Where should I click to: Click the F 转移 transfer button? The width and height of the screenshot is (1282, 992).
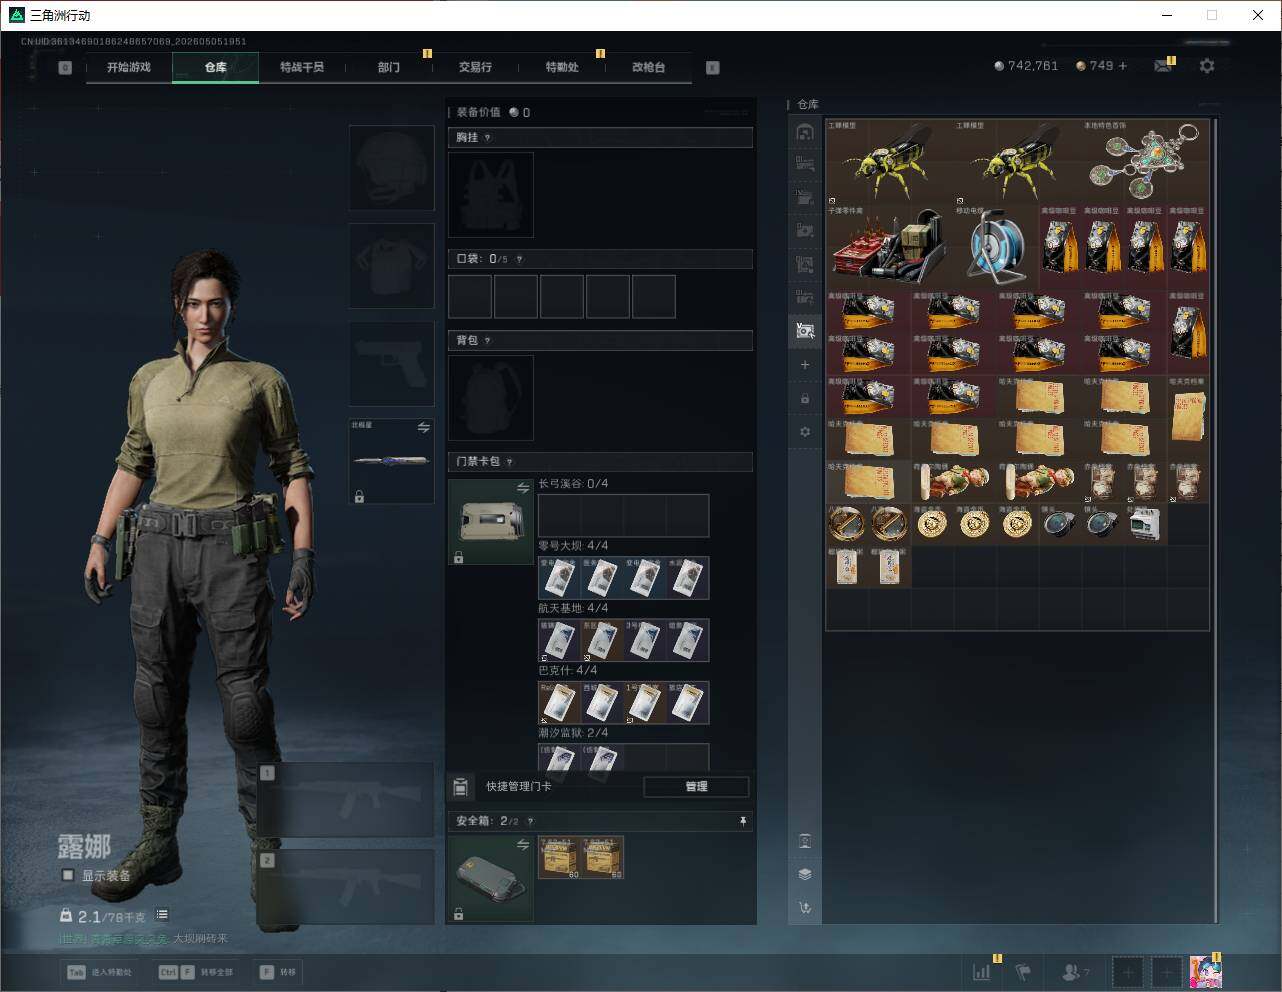[278, 972]
